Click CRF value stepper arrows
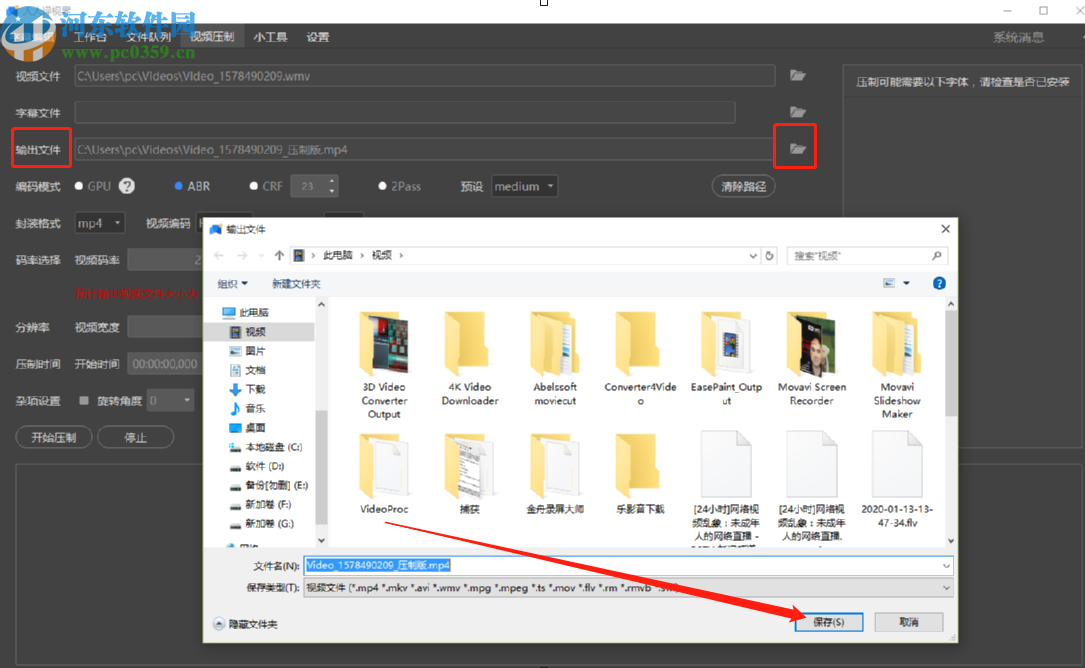 (332, 186)
